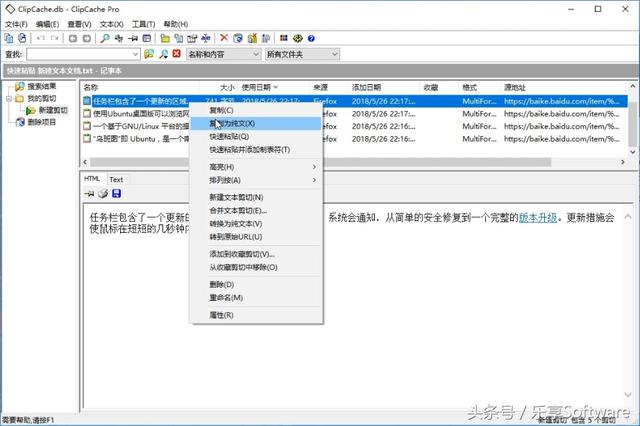
Task: Click inside the 查找 search input field
Action: tap(79, 54)
